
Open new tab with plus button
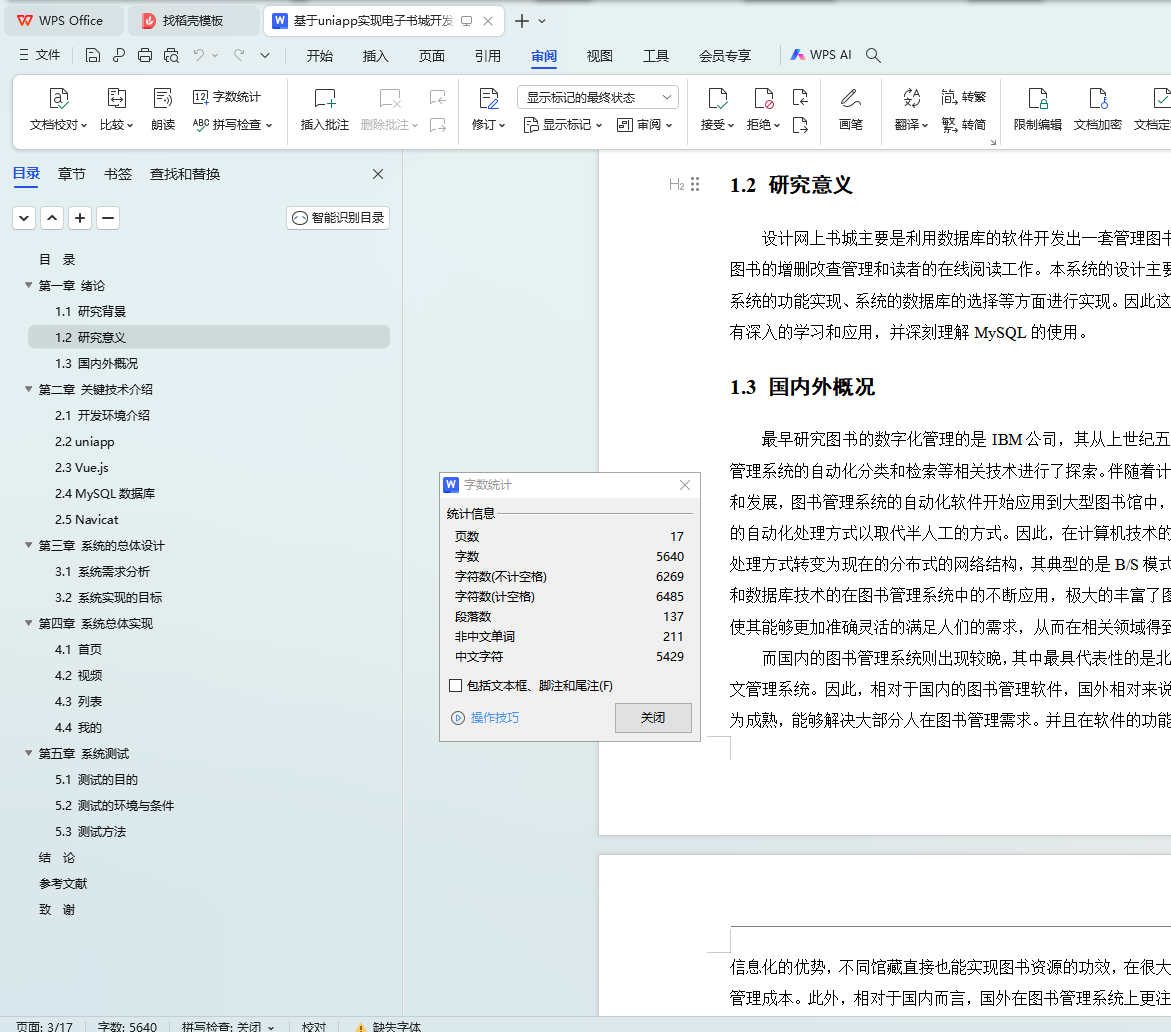(x=522, y=21)
